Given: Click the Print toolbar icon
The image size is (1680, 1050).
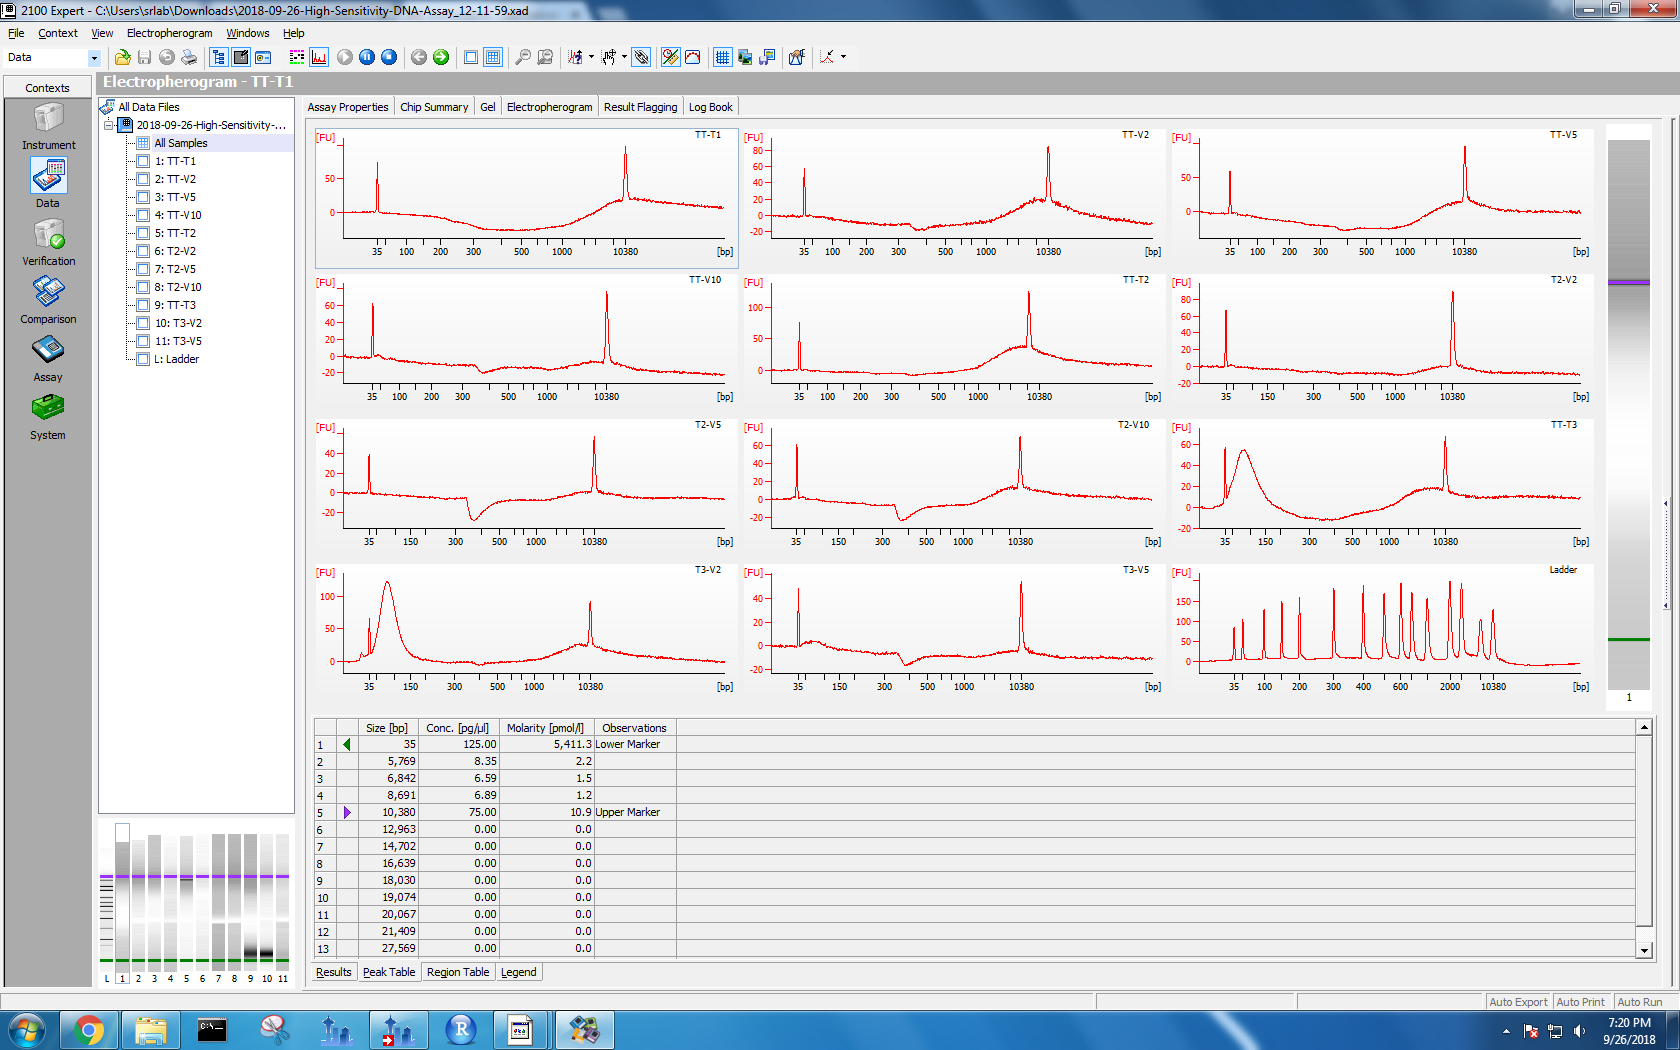Looking at the screenshot, I should click(188, 58).
